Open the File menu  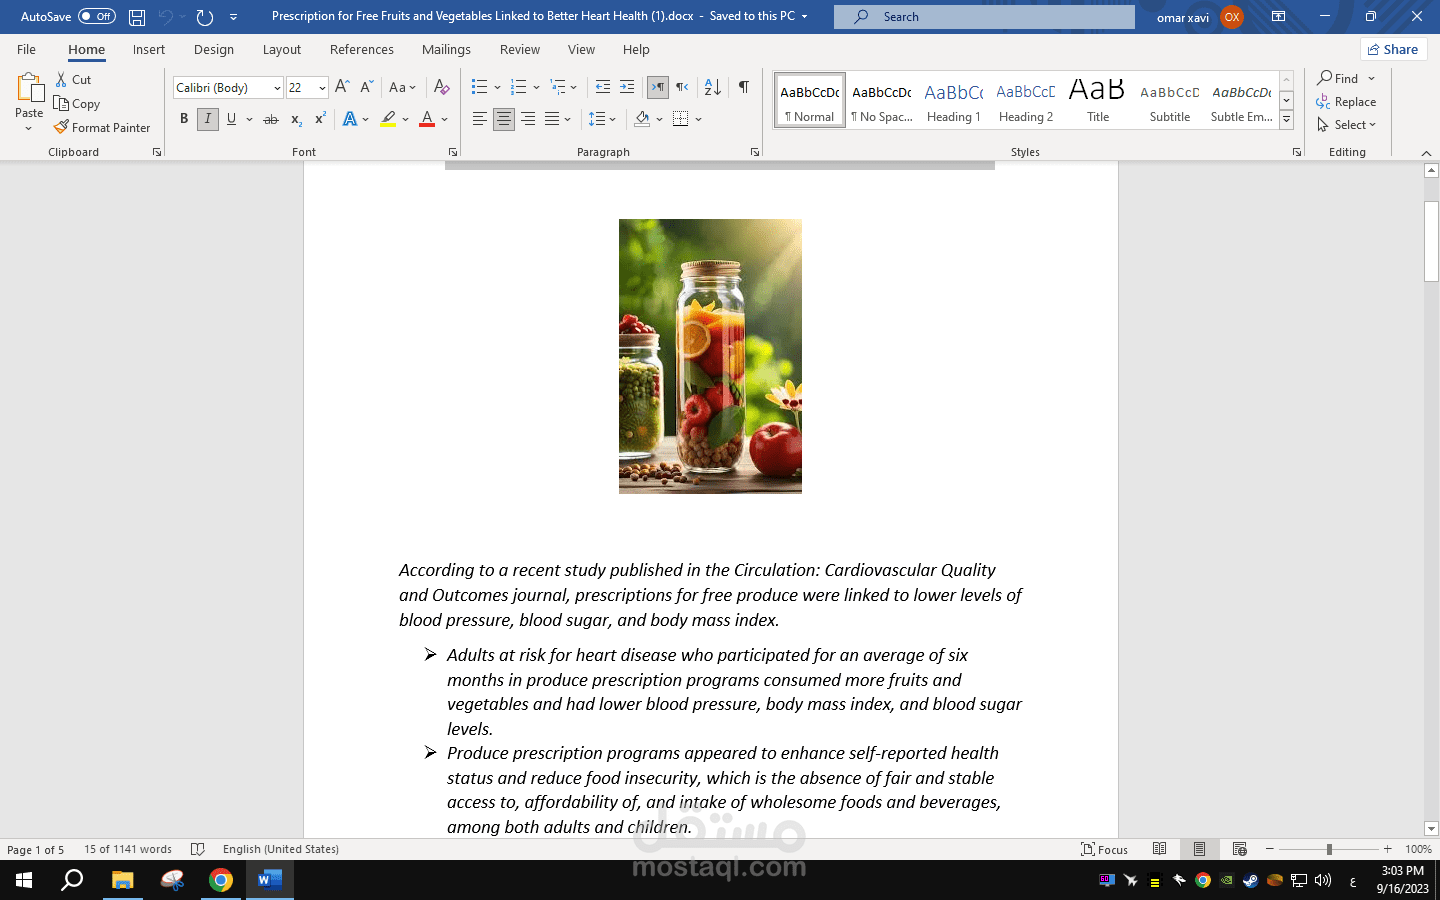[x=26, y=49]
